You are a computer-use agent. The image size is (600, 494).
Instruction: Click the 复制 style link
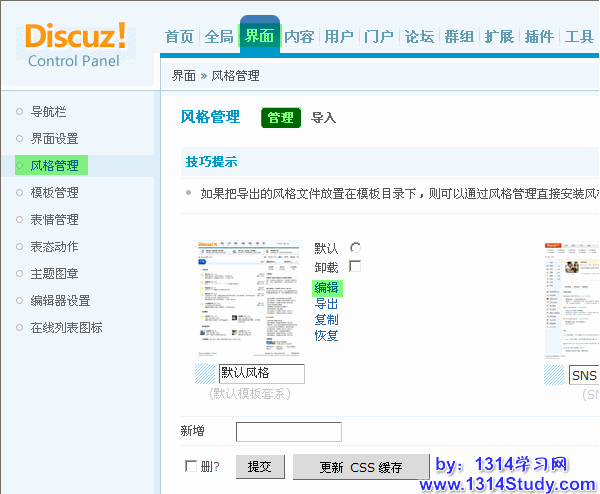click(326, 320)
